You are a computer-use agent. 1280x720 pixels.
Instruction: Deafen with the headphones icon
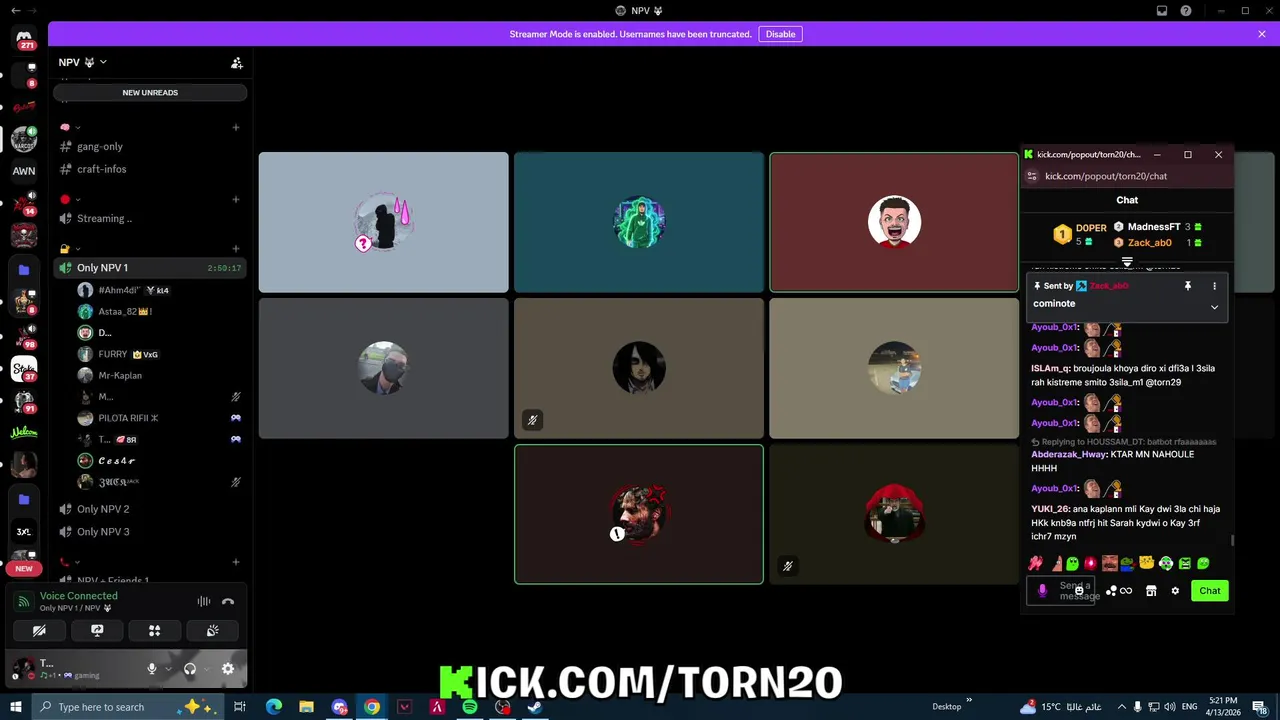click(190, 669)
